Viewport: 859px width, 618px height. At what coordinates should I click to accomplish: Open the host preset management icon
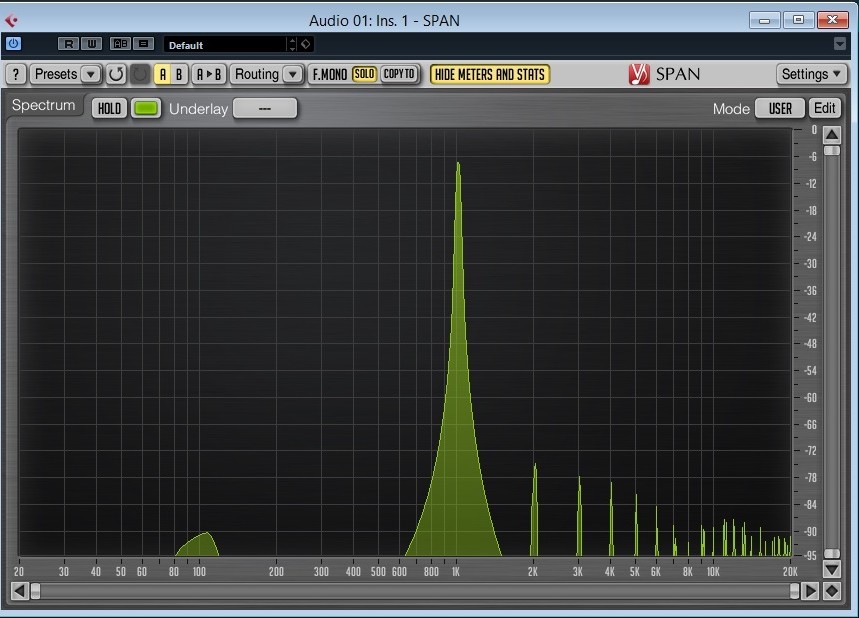(x=144, y=44)
